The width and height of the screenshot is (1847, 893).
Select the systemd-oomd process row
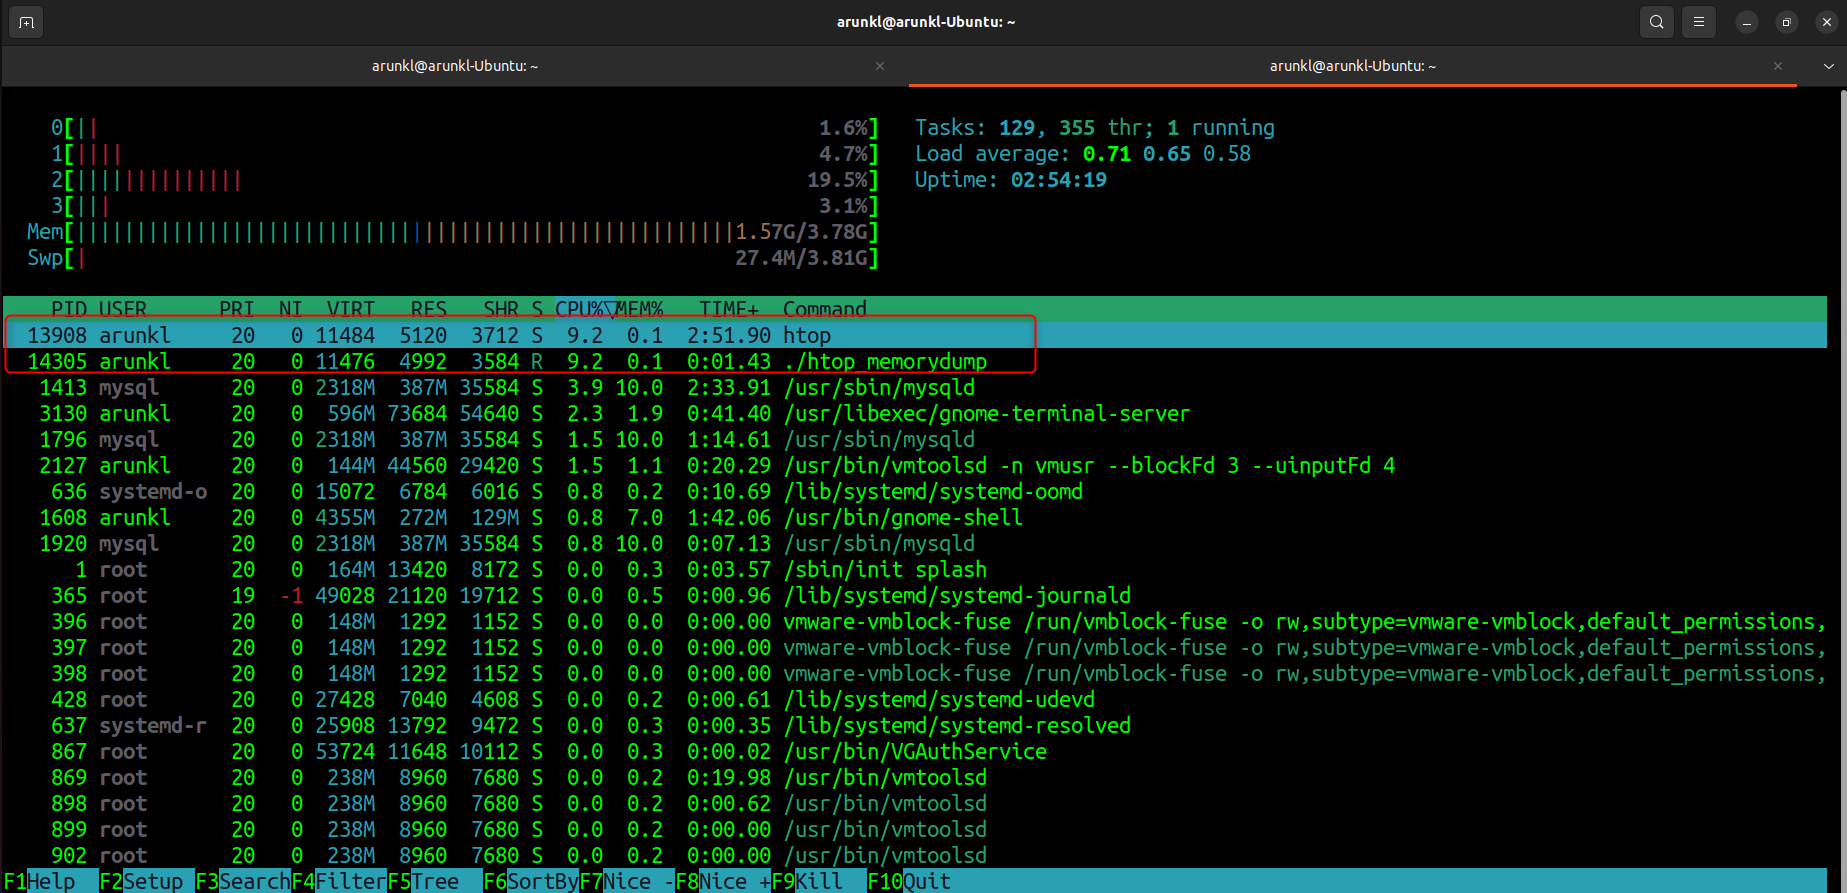click(915, 491)
